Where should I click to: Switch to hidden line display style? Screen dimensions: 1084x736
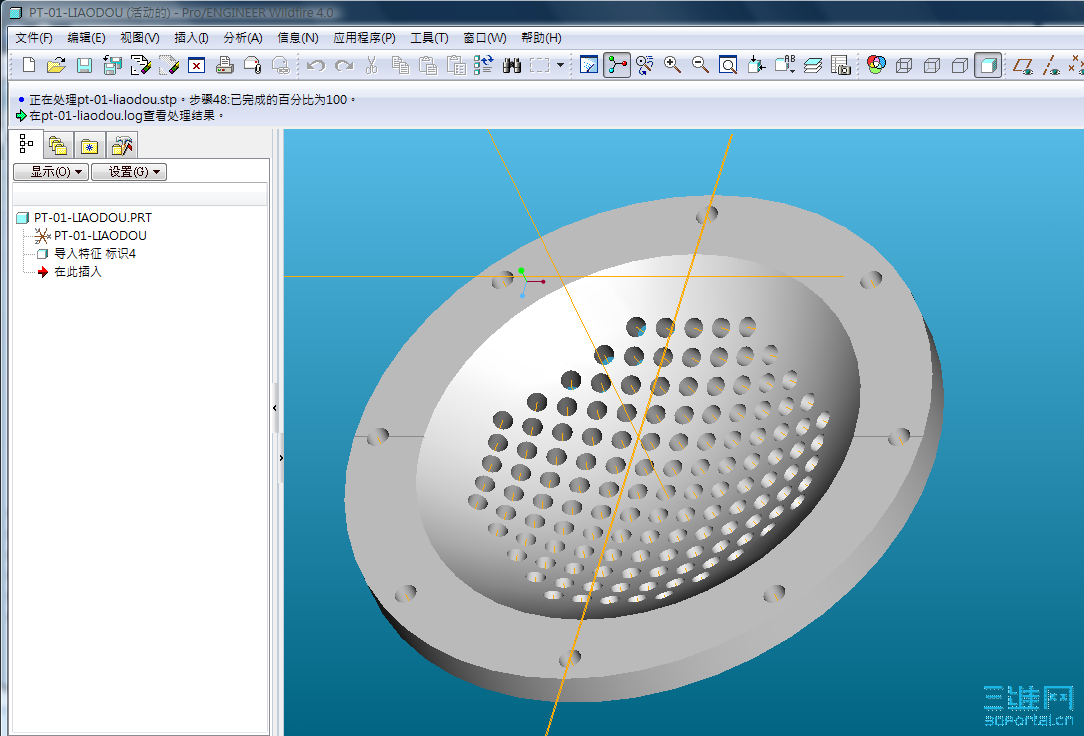[932, 65]
